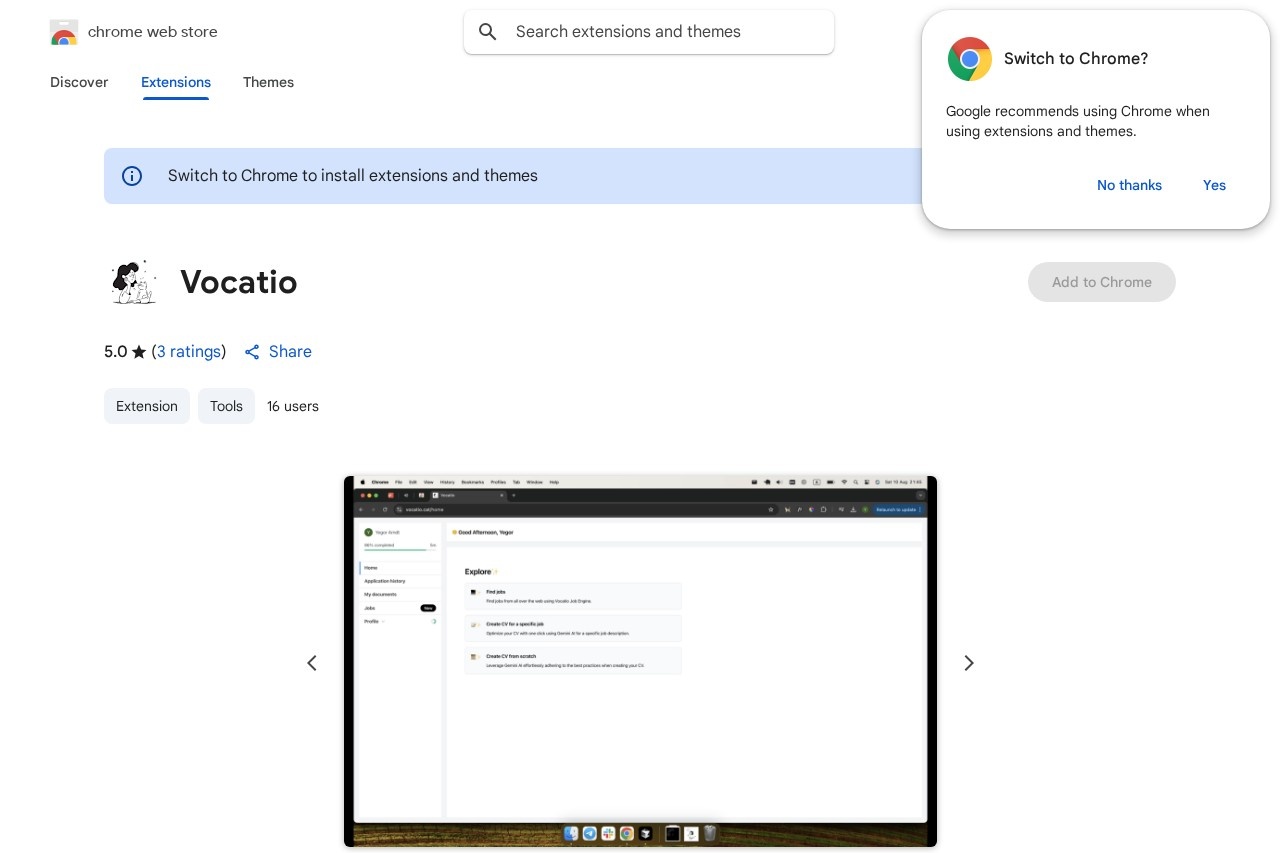Image resolution: width=1280 pixels, height=853 pixels.
Task: Click the Add to Chrome button
Action: [x=1102, y=282]
